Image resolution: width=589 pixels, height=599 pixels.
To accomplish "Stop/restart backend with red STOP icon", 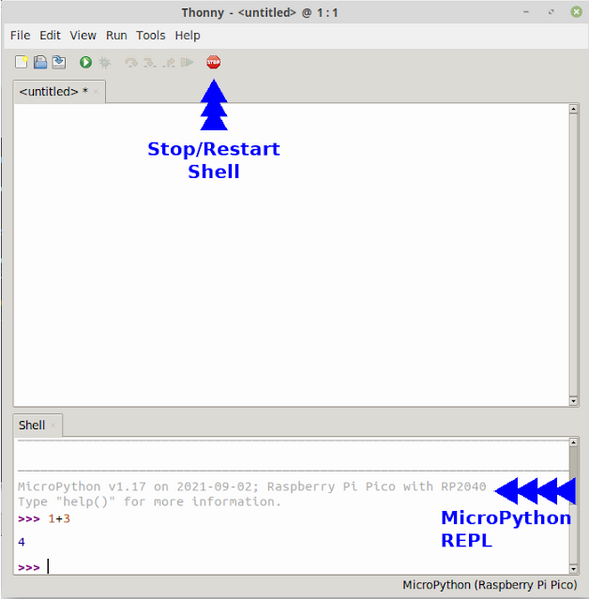I will tap(213, 62).
